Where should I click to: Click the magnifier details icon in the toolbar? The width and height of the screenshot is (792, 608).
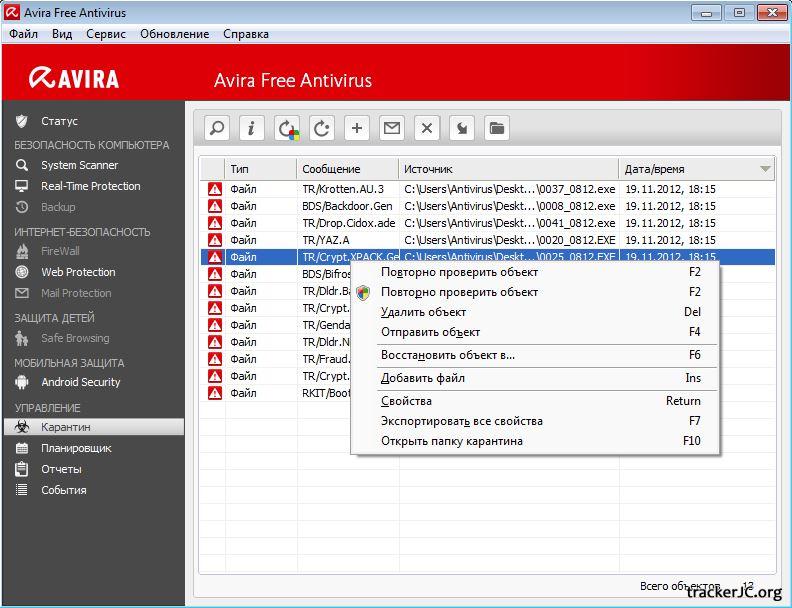[x=217, y=128]
